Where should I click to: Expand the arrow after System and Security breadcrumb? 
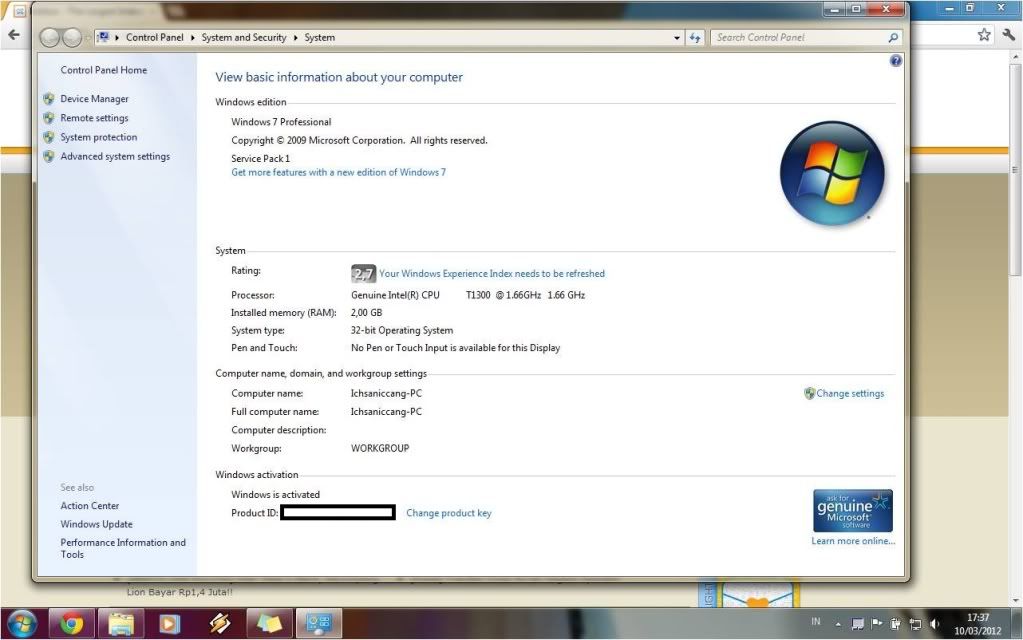point(296,38)
